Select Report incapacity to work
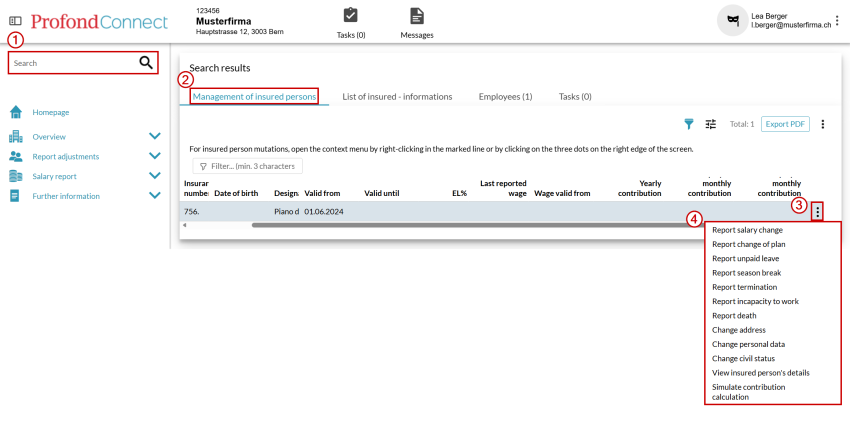The width and height of the screenshot is (850, 429). [x=755, y=301]
